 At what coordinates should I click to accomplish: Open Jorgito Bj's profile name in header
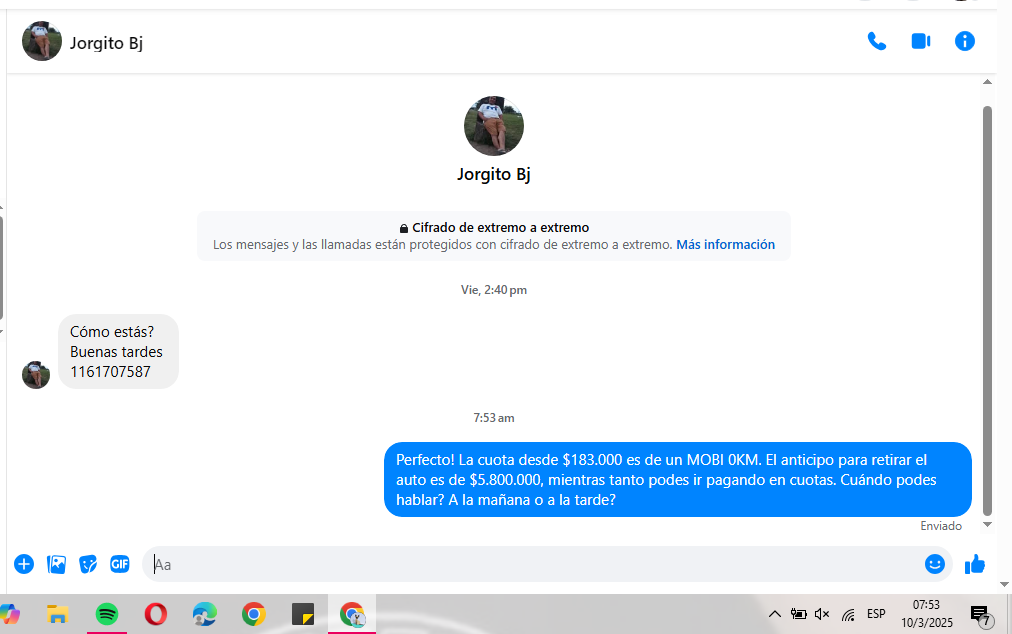(x=106, y=43)
